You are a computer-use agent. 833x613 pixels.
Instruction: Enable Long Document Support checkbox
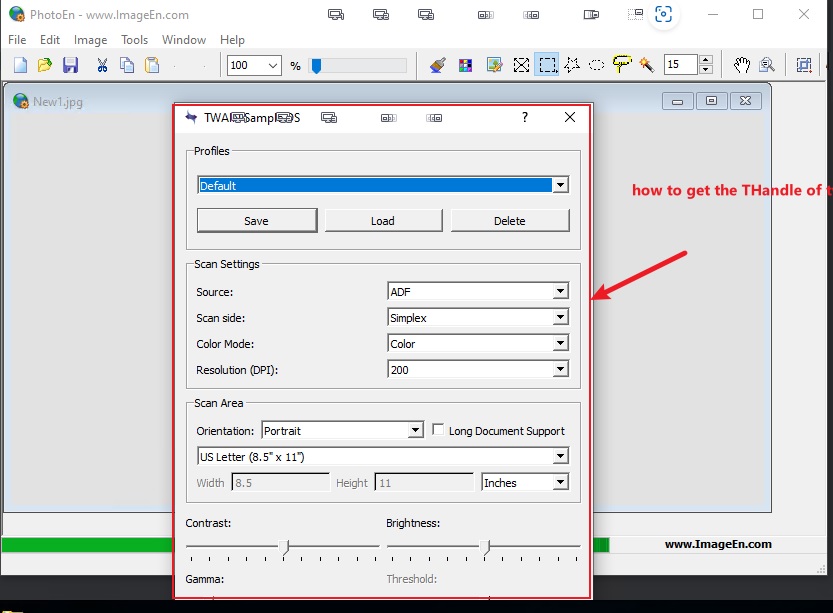(x=438, y=430)
